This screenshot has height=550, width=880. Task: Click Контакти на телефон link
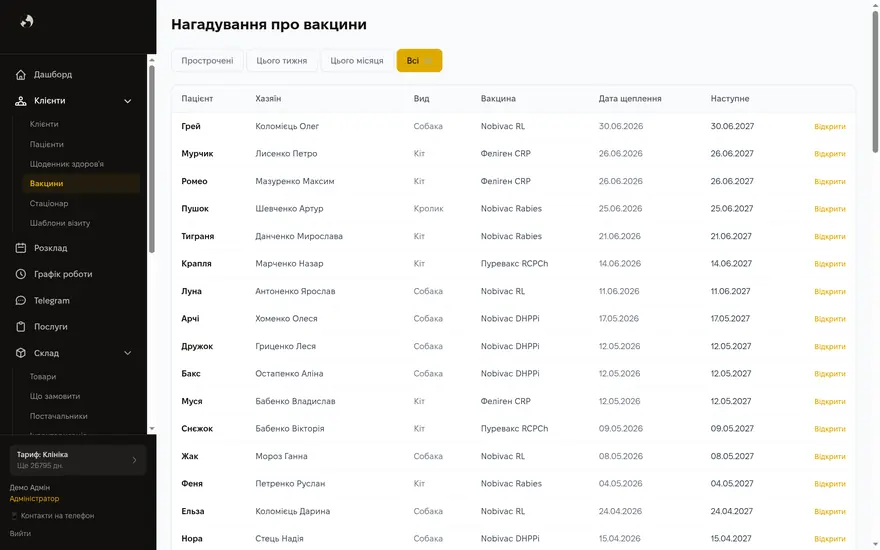point(57,516)
